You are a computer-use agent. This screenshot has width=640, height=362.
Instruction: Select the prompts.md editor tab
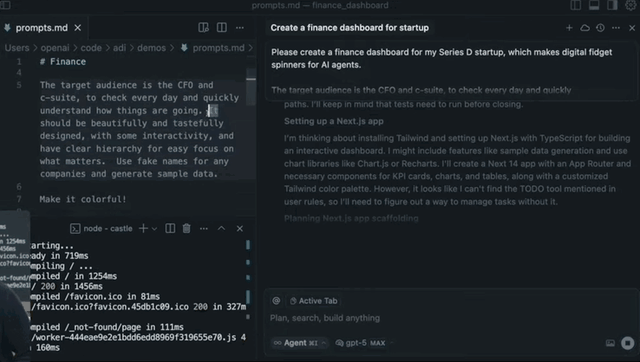42,28
